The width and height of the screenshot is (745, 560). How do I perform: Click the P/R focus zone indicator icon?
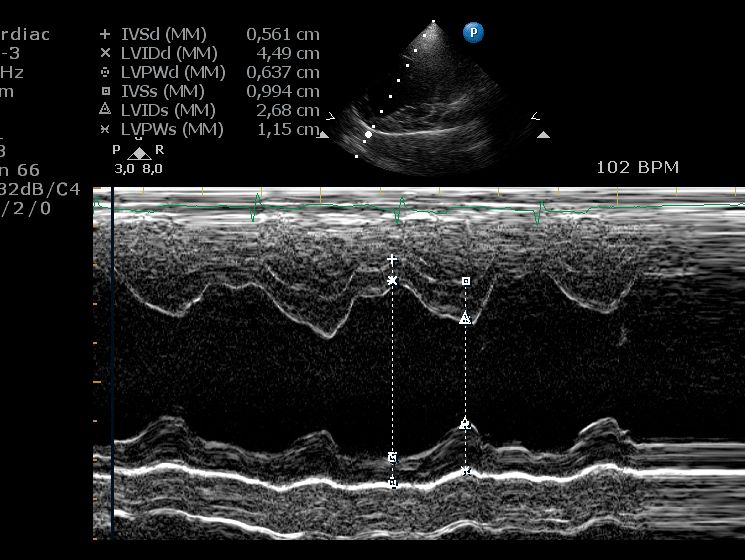[x=139, y=152]
